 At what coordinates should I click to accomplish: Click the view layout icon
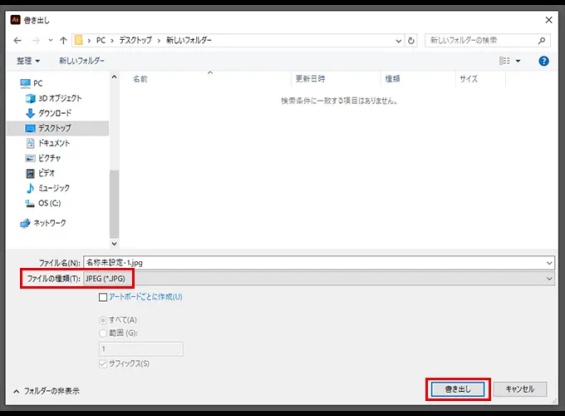(504, 61)
